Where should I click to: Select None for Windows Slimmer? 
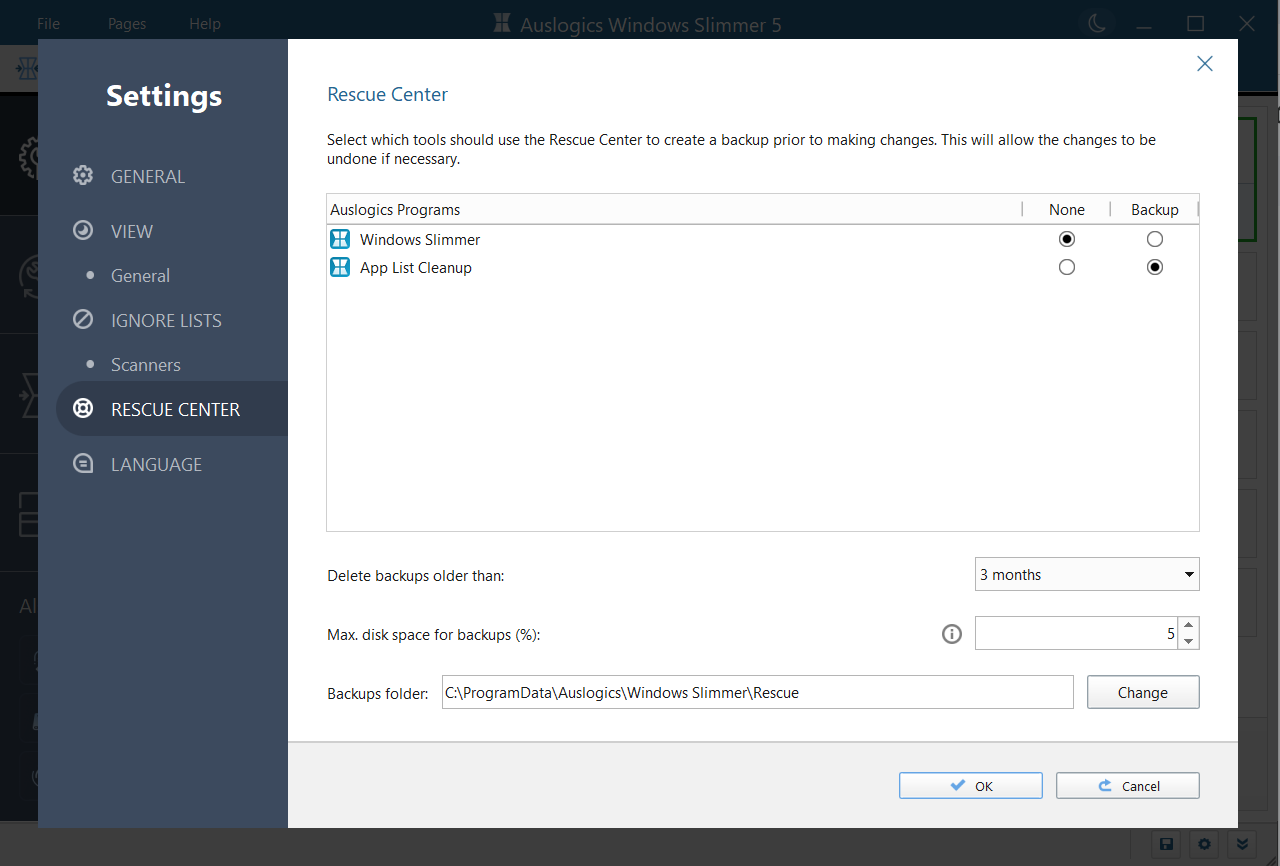pos(1067,239)
